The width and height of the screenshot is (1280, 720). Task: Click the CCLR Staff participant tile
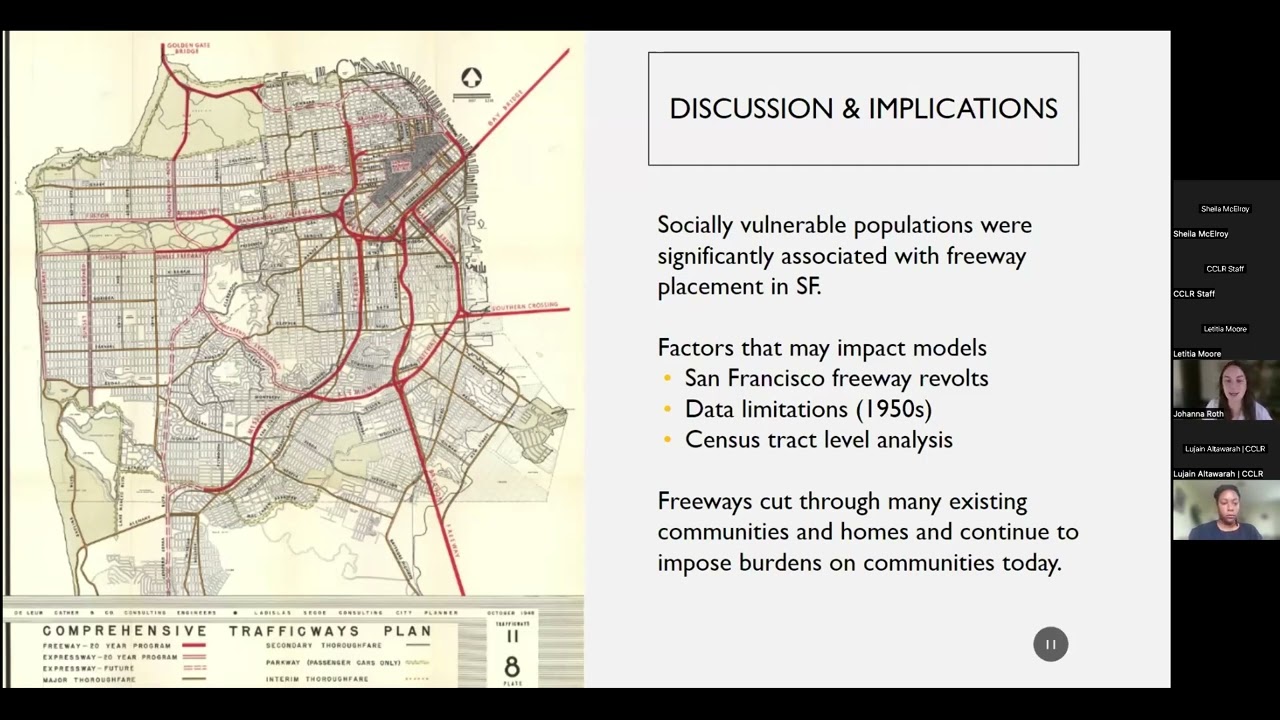[1226, 270]
